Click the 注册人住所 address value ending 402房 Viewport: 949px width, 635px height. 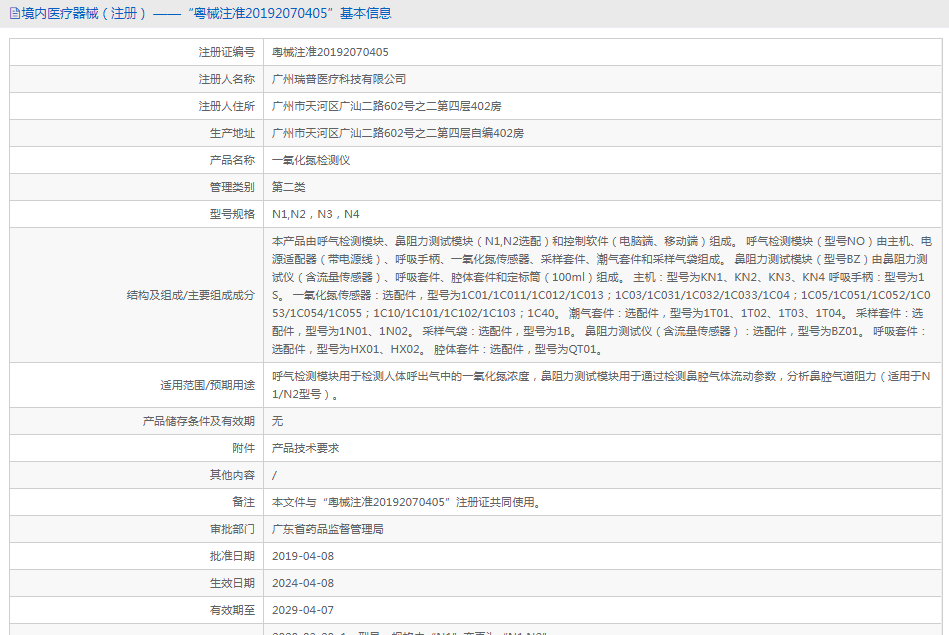point(386,106)
